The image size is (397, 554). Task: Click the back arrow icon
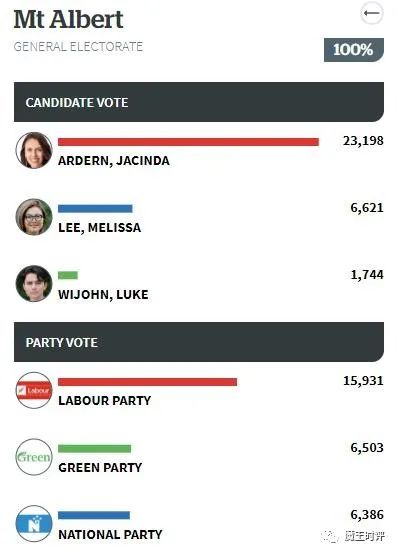[x=372, y=13]
